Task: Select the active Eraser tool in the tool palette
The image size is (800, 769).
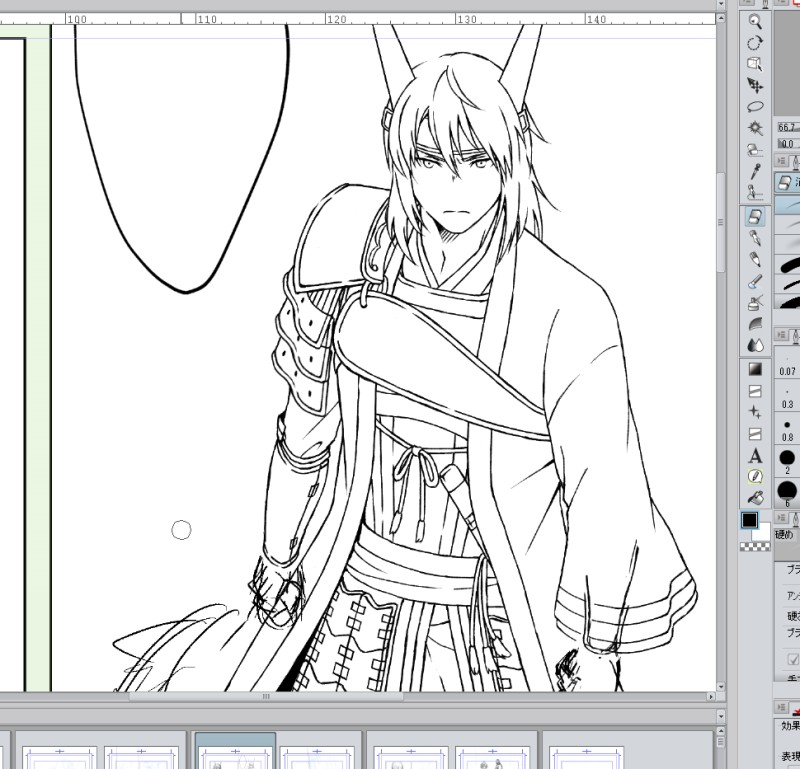Action: click(x=755, y=216)
